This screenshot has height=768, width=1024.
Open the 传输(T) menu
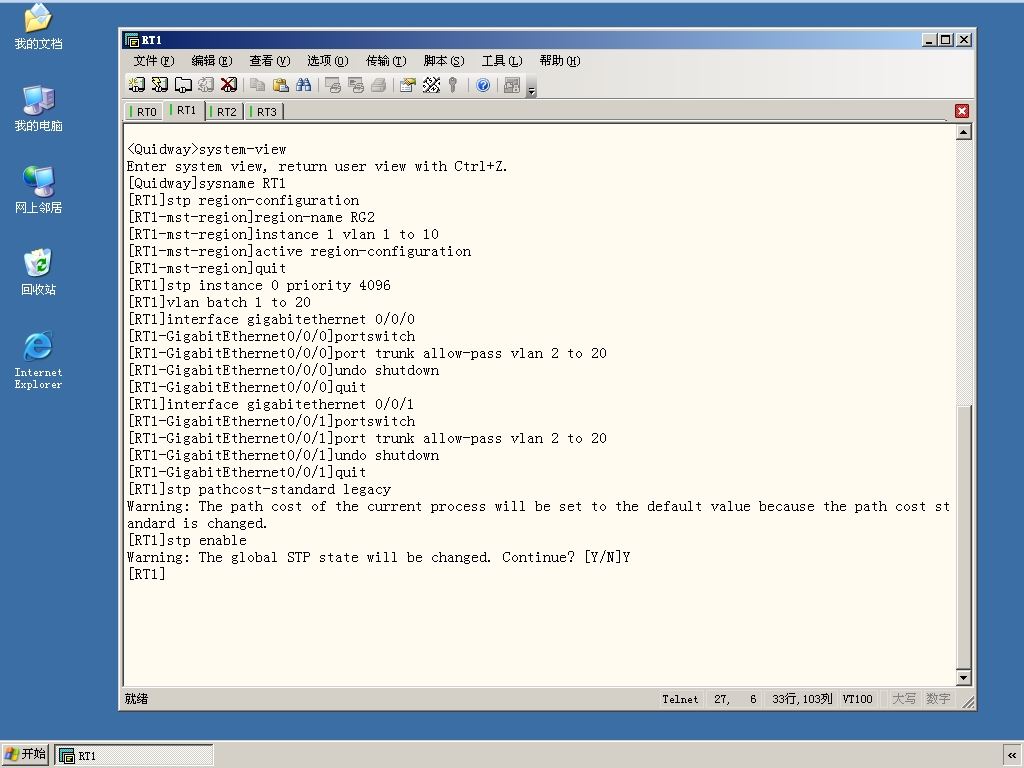tap(386, 61)
